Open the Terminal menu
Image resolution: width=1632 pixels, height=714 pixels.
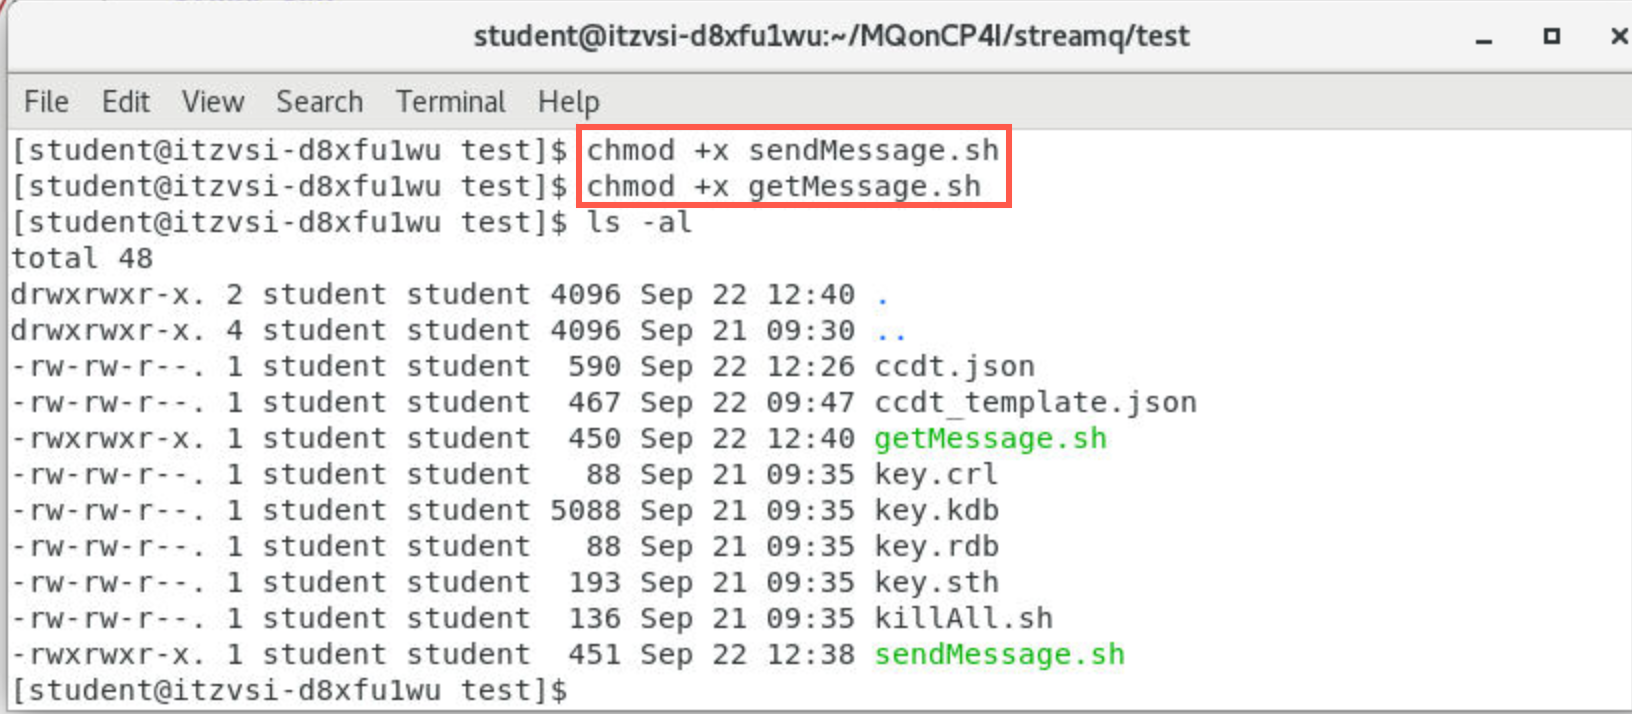coord(450,102)
